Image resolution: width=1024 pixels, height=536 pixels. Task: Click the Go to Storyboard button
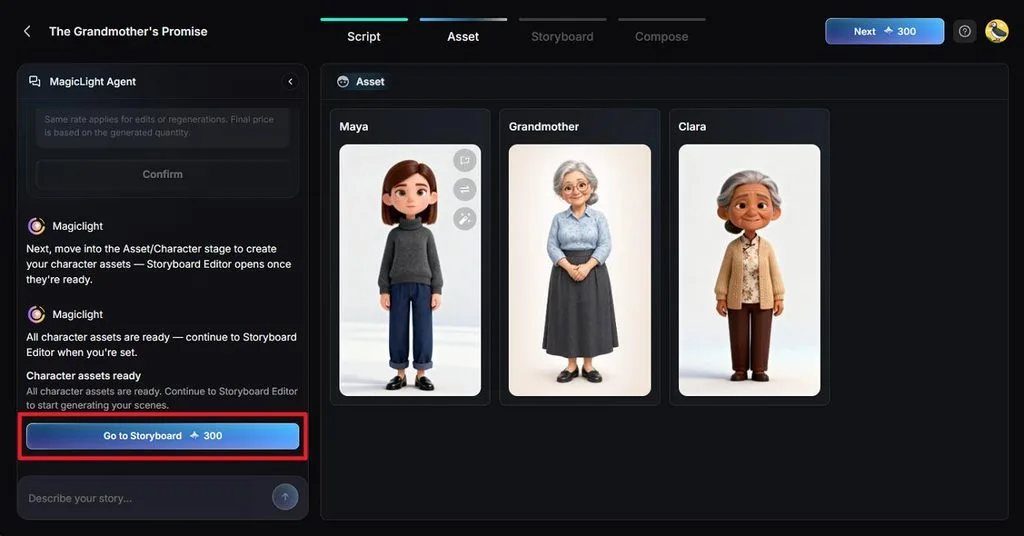pyautogui.click(x=163, y=435)
